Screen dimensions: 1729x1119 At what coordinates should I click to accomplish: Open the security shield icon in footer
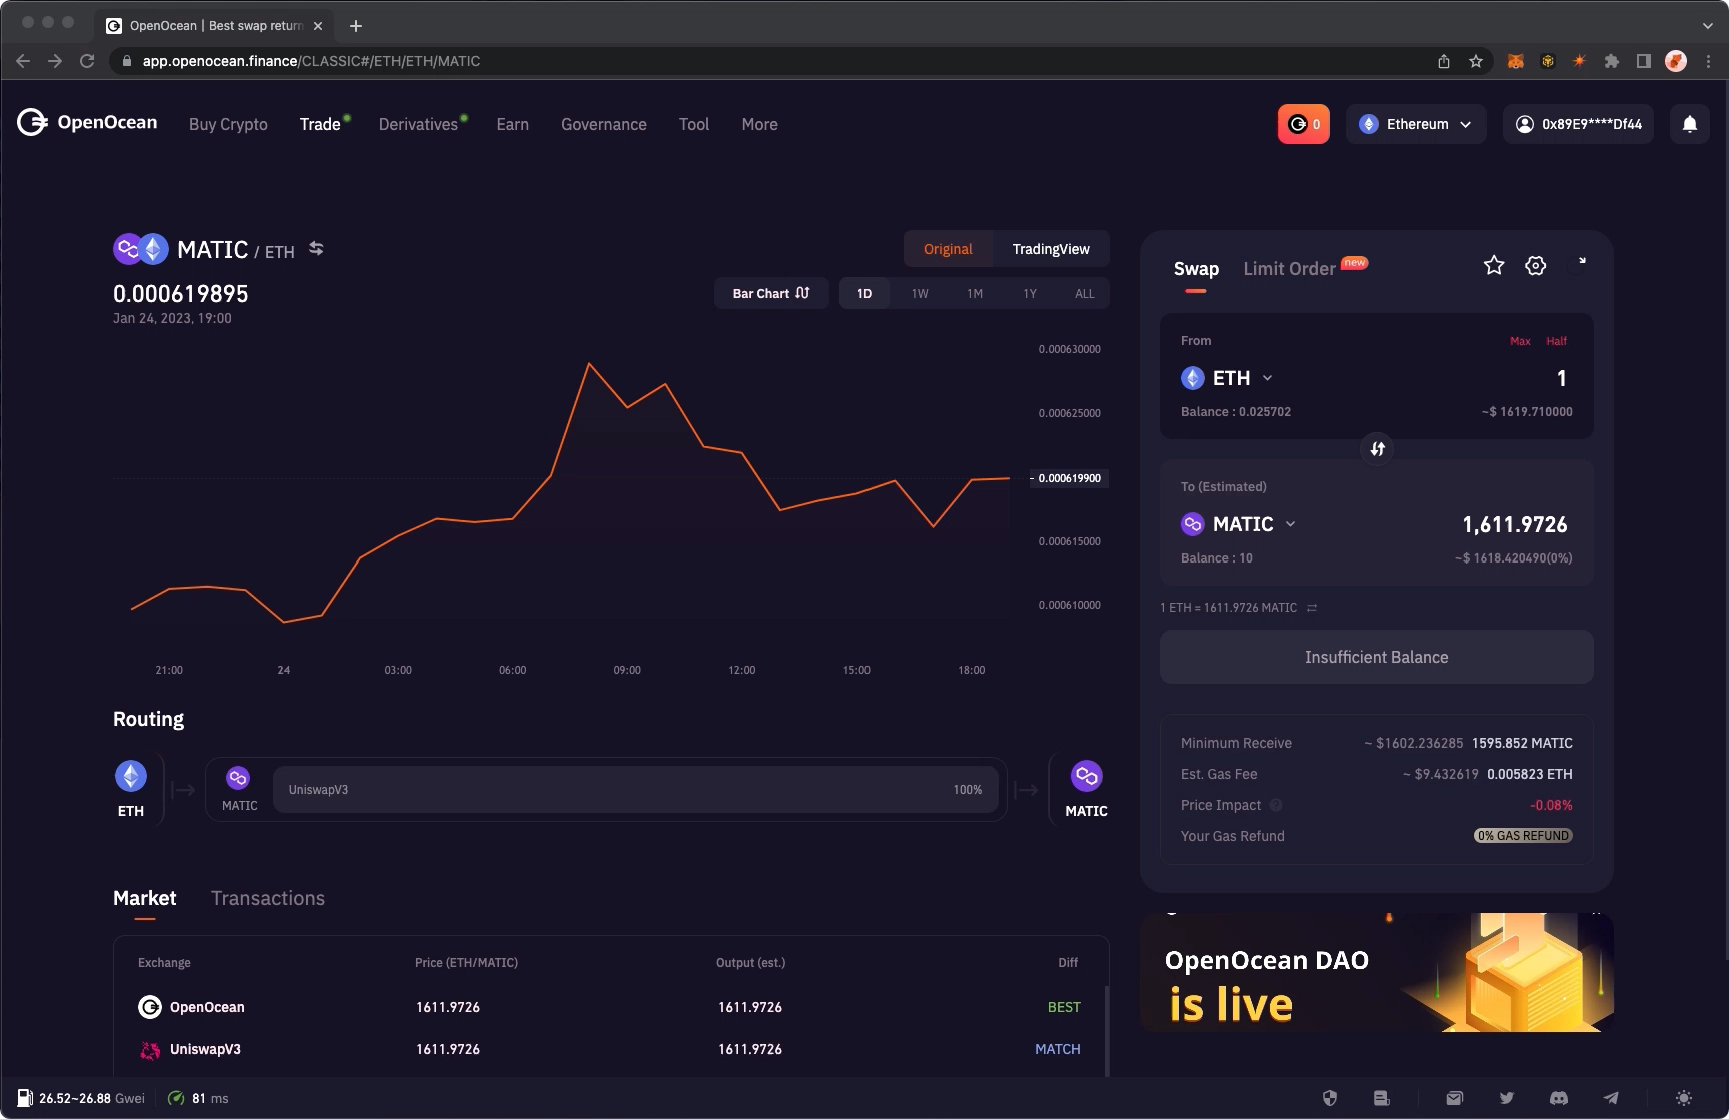point(1330,1098)
